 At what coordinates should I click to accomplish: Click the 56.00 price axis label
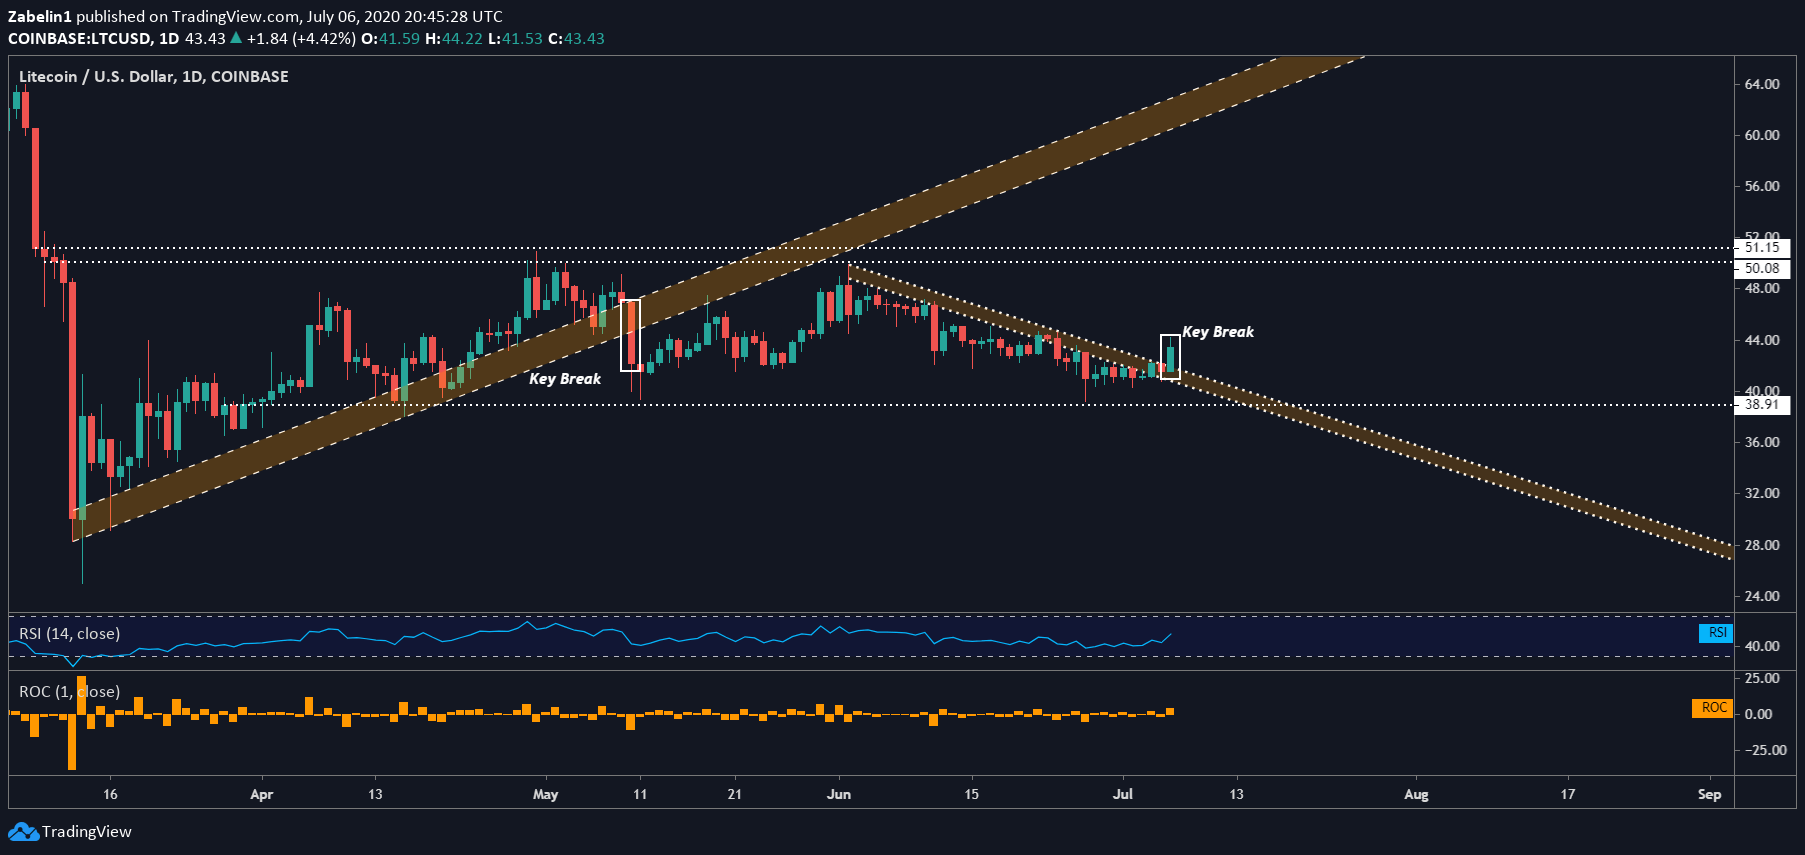(x=1762, y=186)
